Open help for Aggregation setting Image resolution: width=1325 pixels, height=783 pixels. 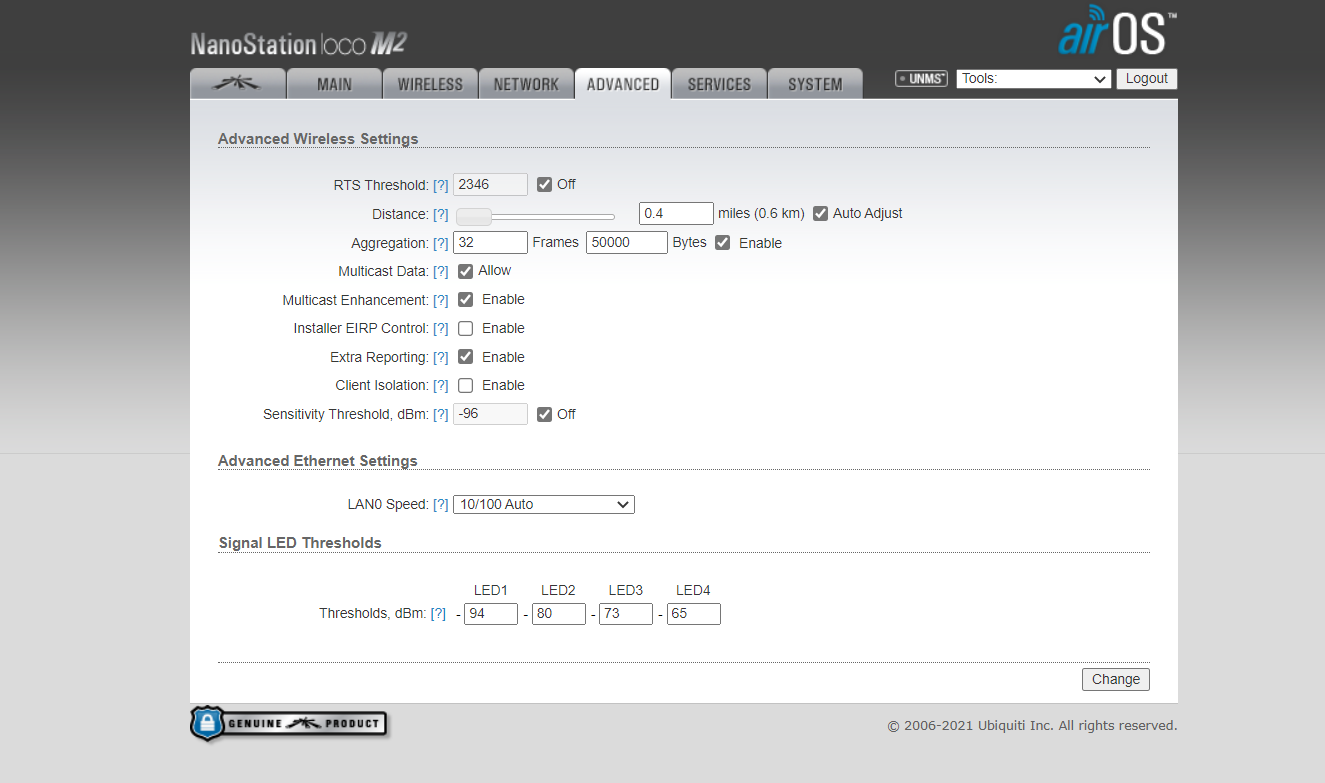pos(441,243)
